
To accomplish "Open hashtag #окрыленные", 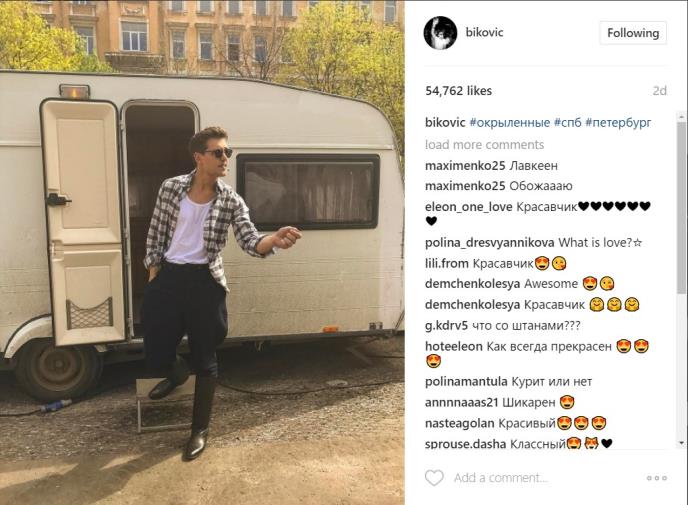I will (509, 122).
